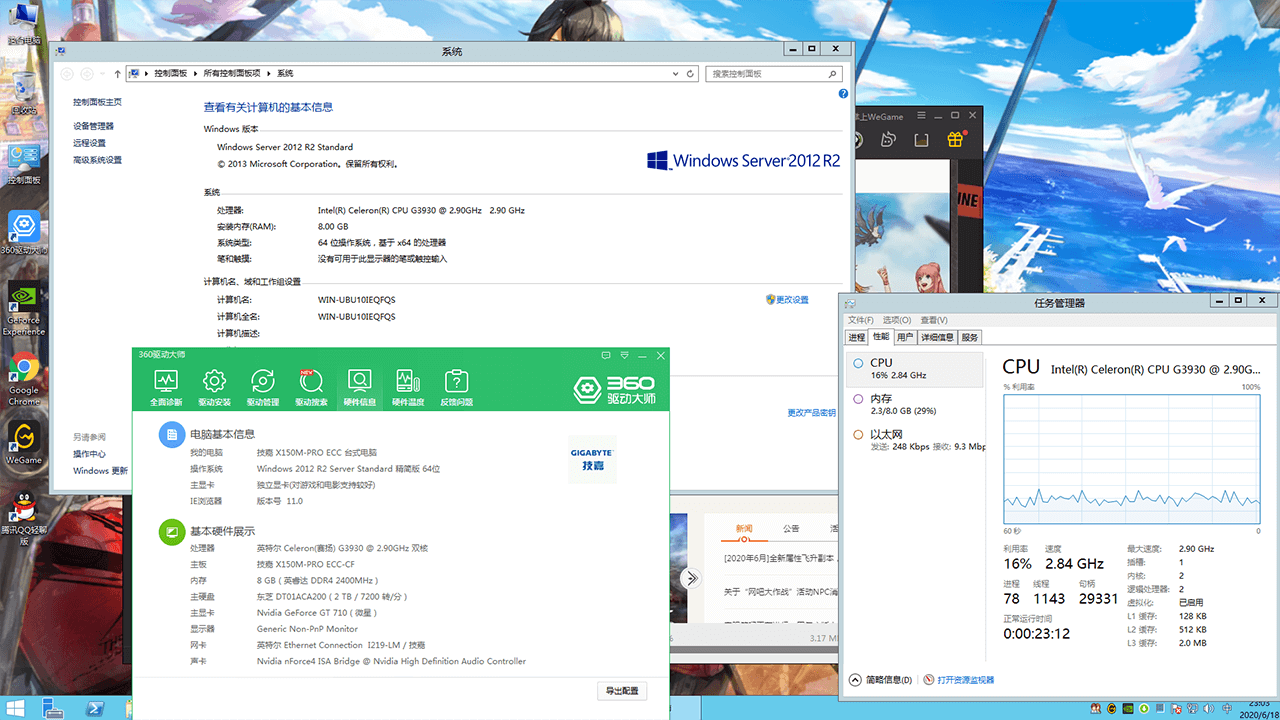Switch to 公告 tab in game launcher

tap(791, 528)
